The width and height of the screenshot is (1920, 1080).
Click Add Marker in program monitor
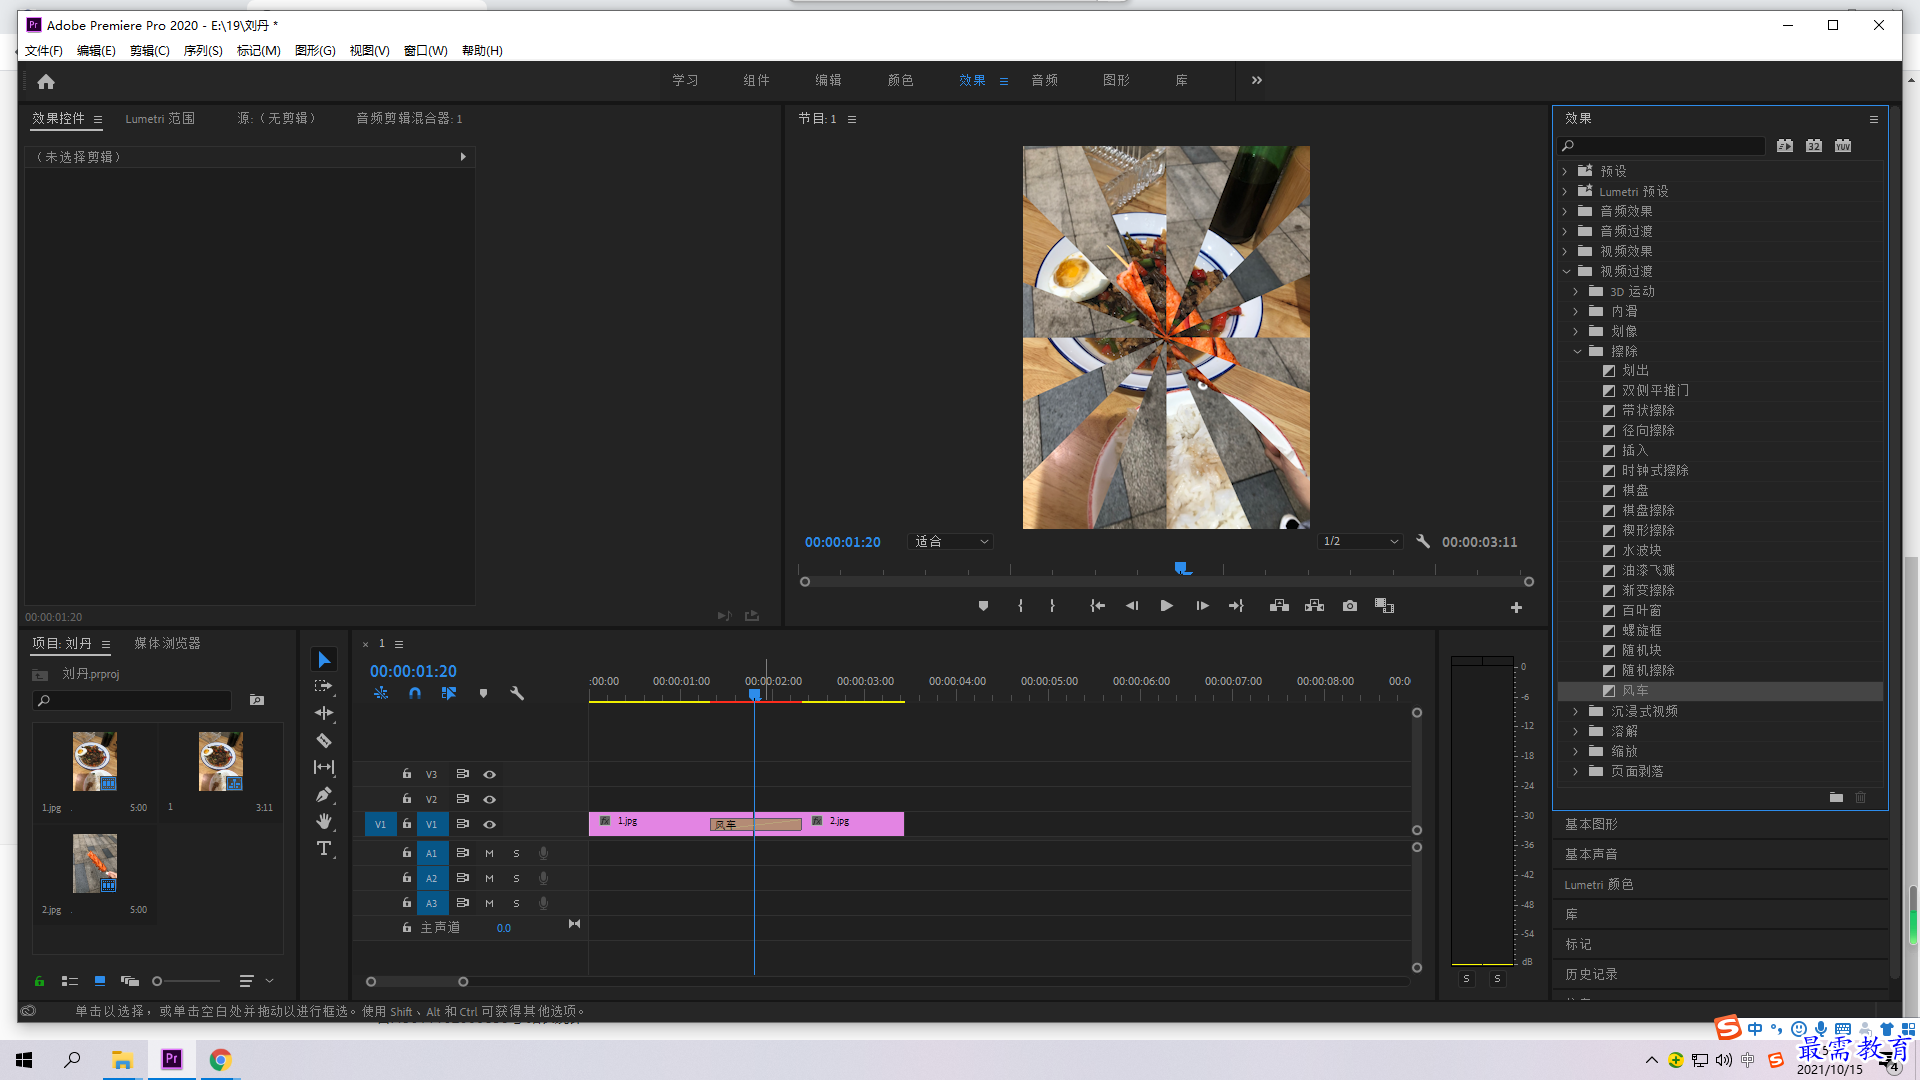point(983,606)
